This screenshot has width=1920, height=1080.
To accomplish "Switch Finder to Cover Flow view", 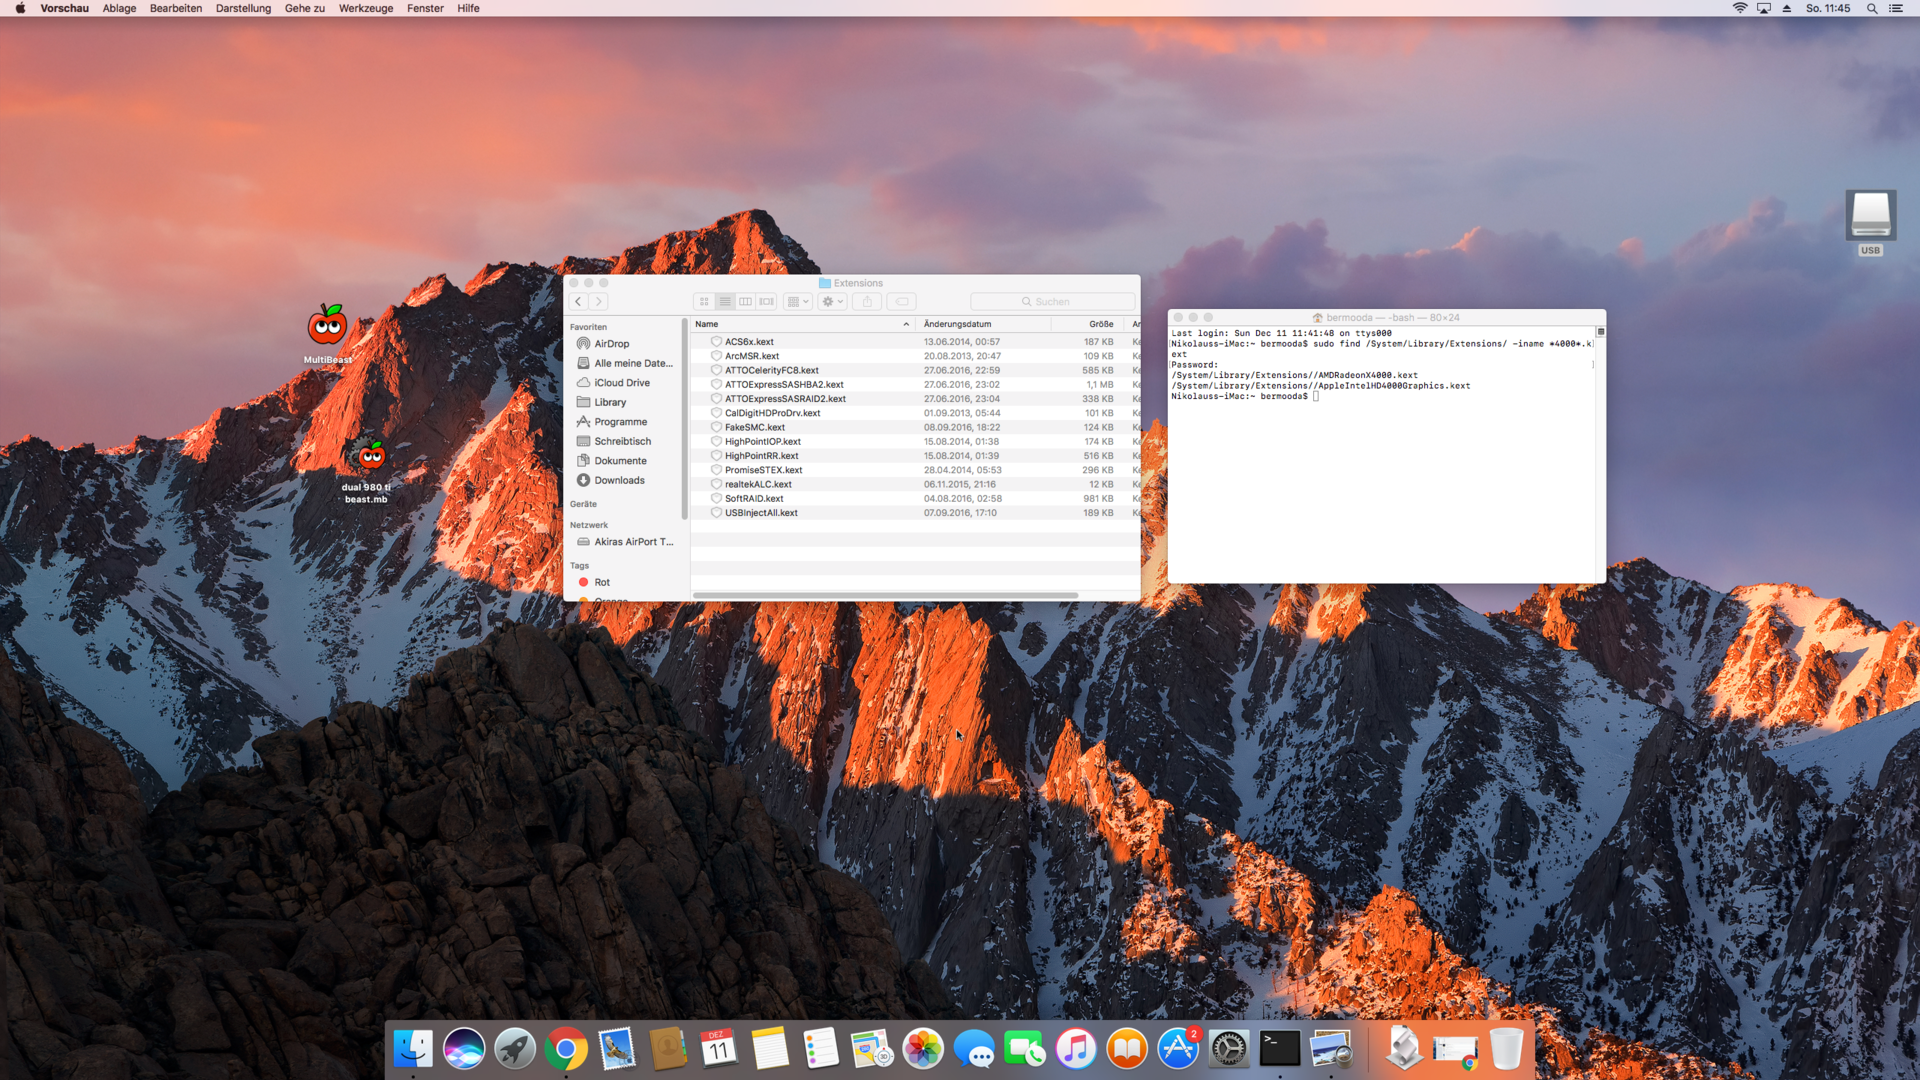I will click(767, 301).
